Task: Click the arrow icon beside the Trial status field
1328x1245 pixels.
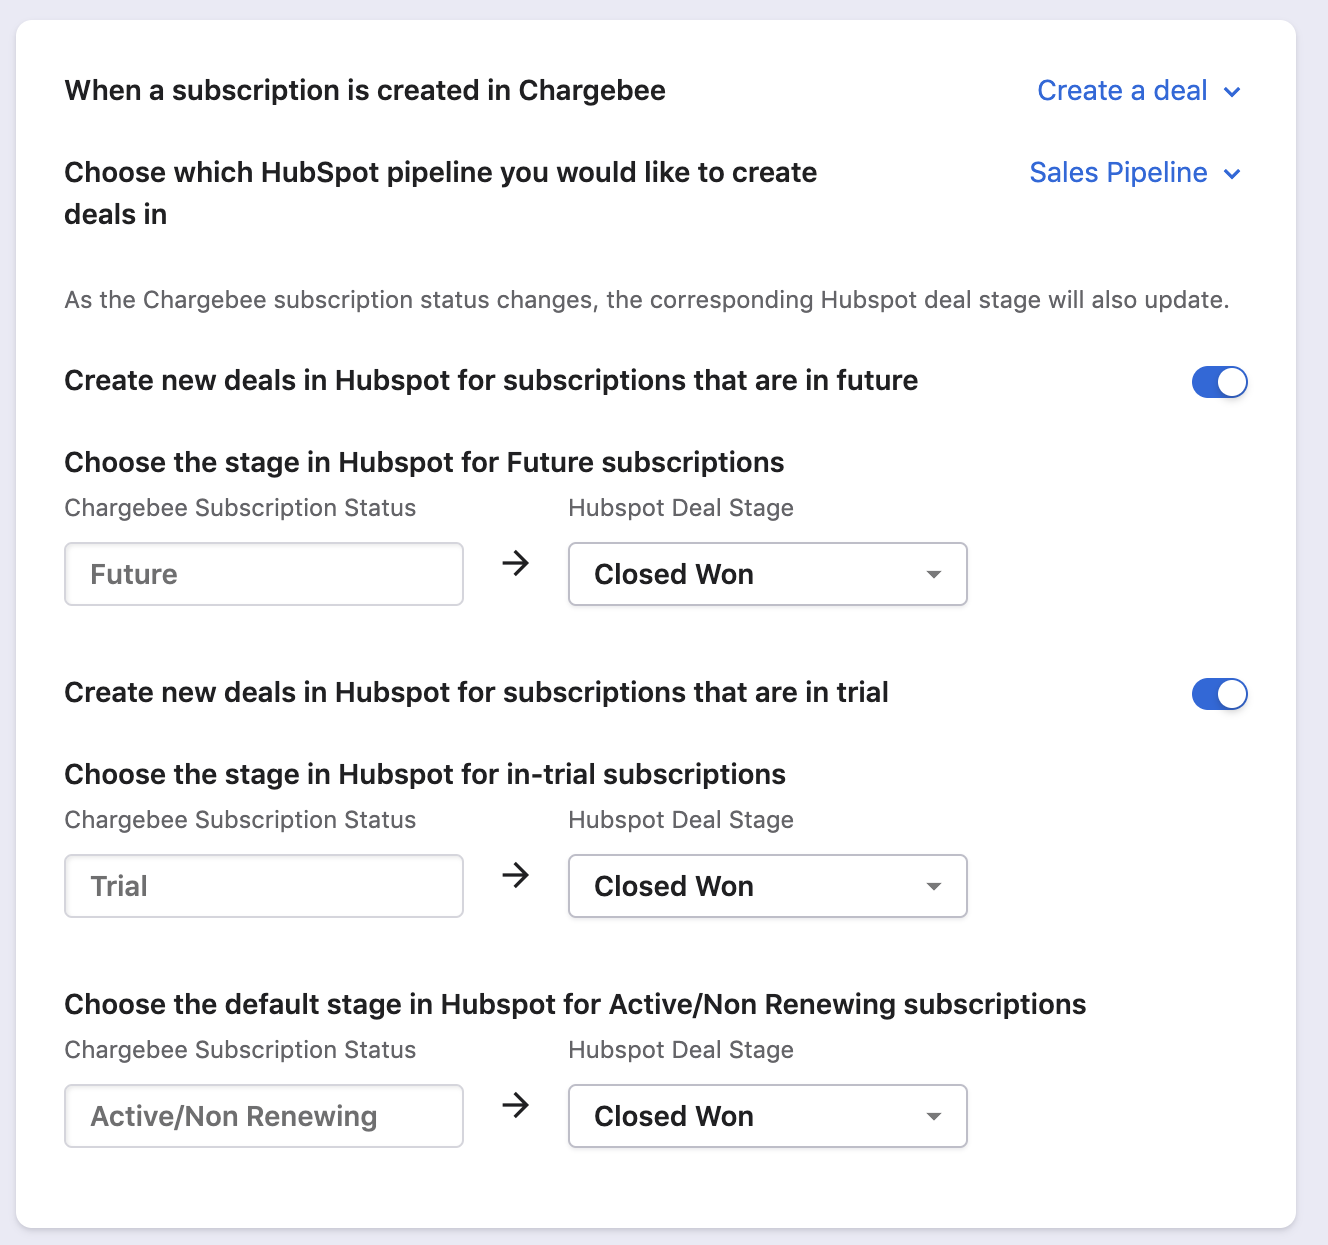Action: pos(515,876)
